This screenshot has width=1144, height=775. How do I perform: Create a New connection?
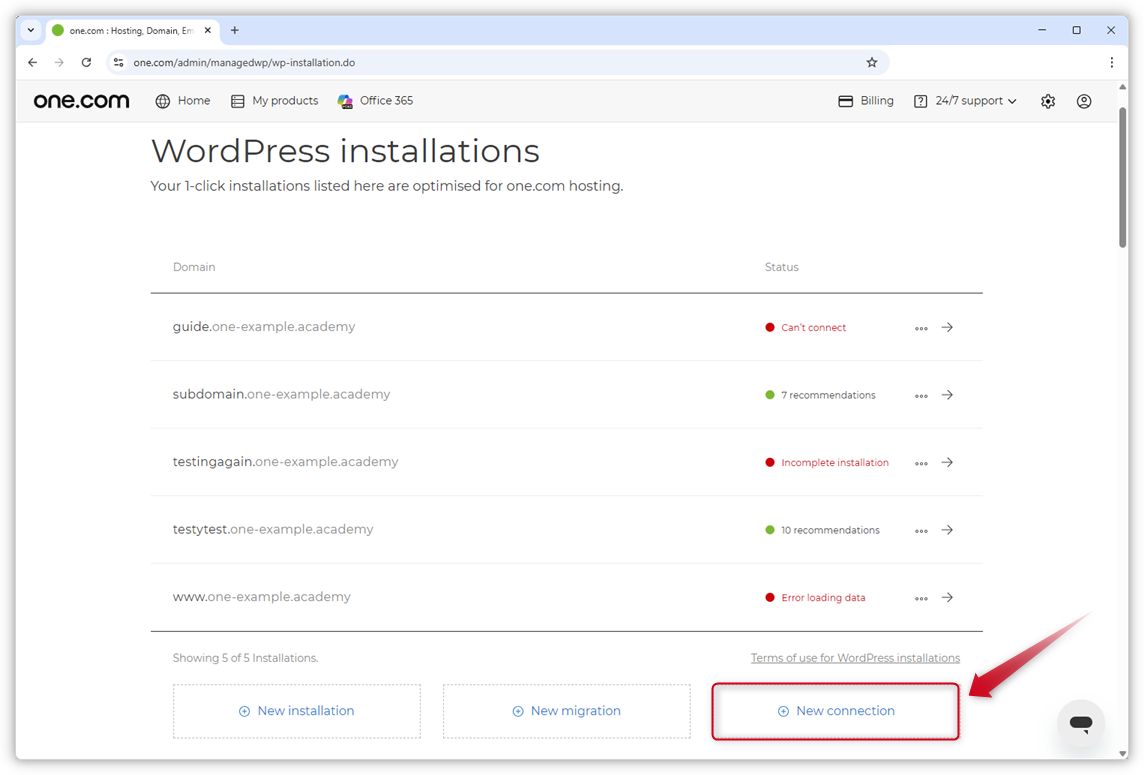click(x=835, y=712)
